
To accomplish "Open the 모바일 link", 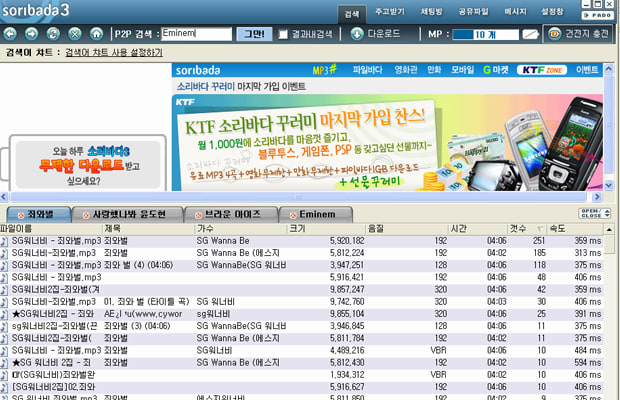I will (x=463, y=70).
